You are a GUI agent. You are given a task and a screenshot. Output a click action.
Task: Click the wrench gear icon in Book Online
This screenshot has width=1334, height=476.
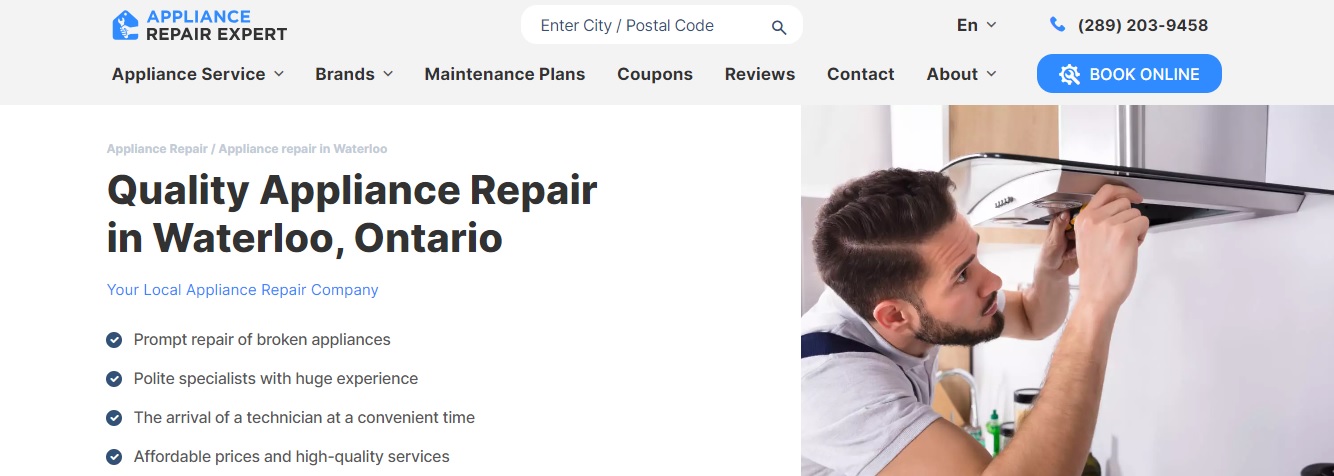(1069, 74)
